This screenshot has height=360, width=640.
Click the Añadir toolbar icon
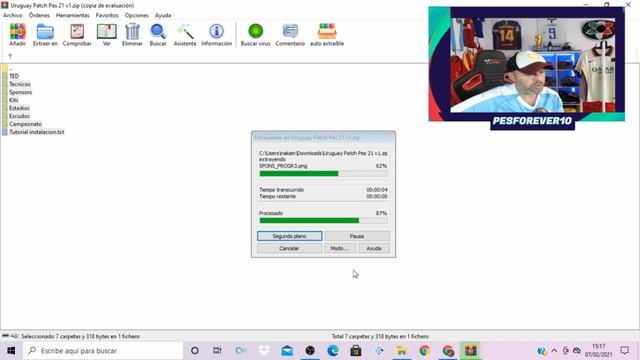[x=18, y=34]
